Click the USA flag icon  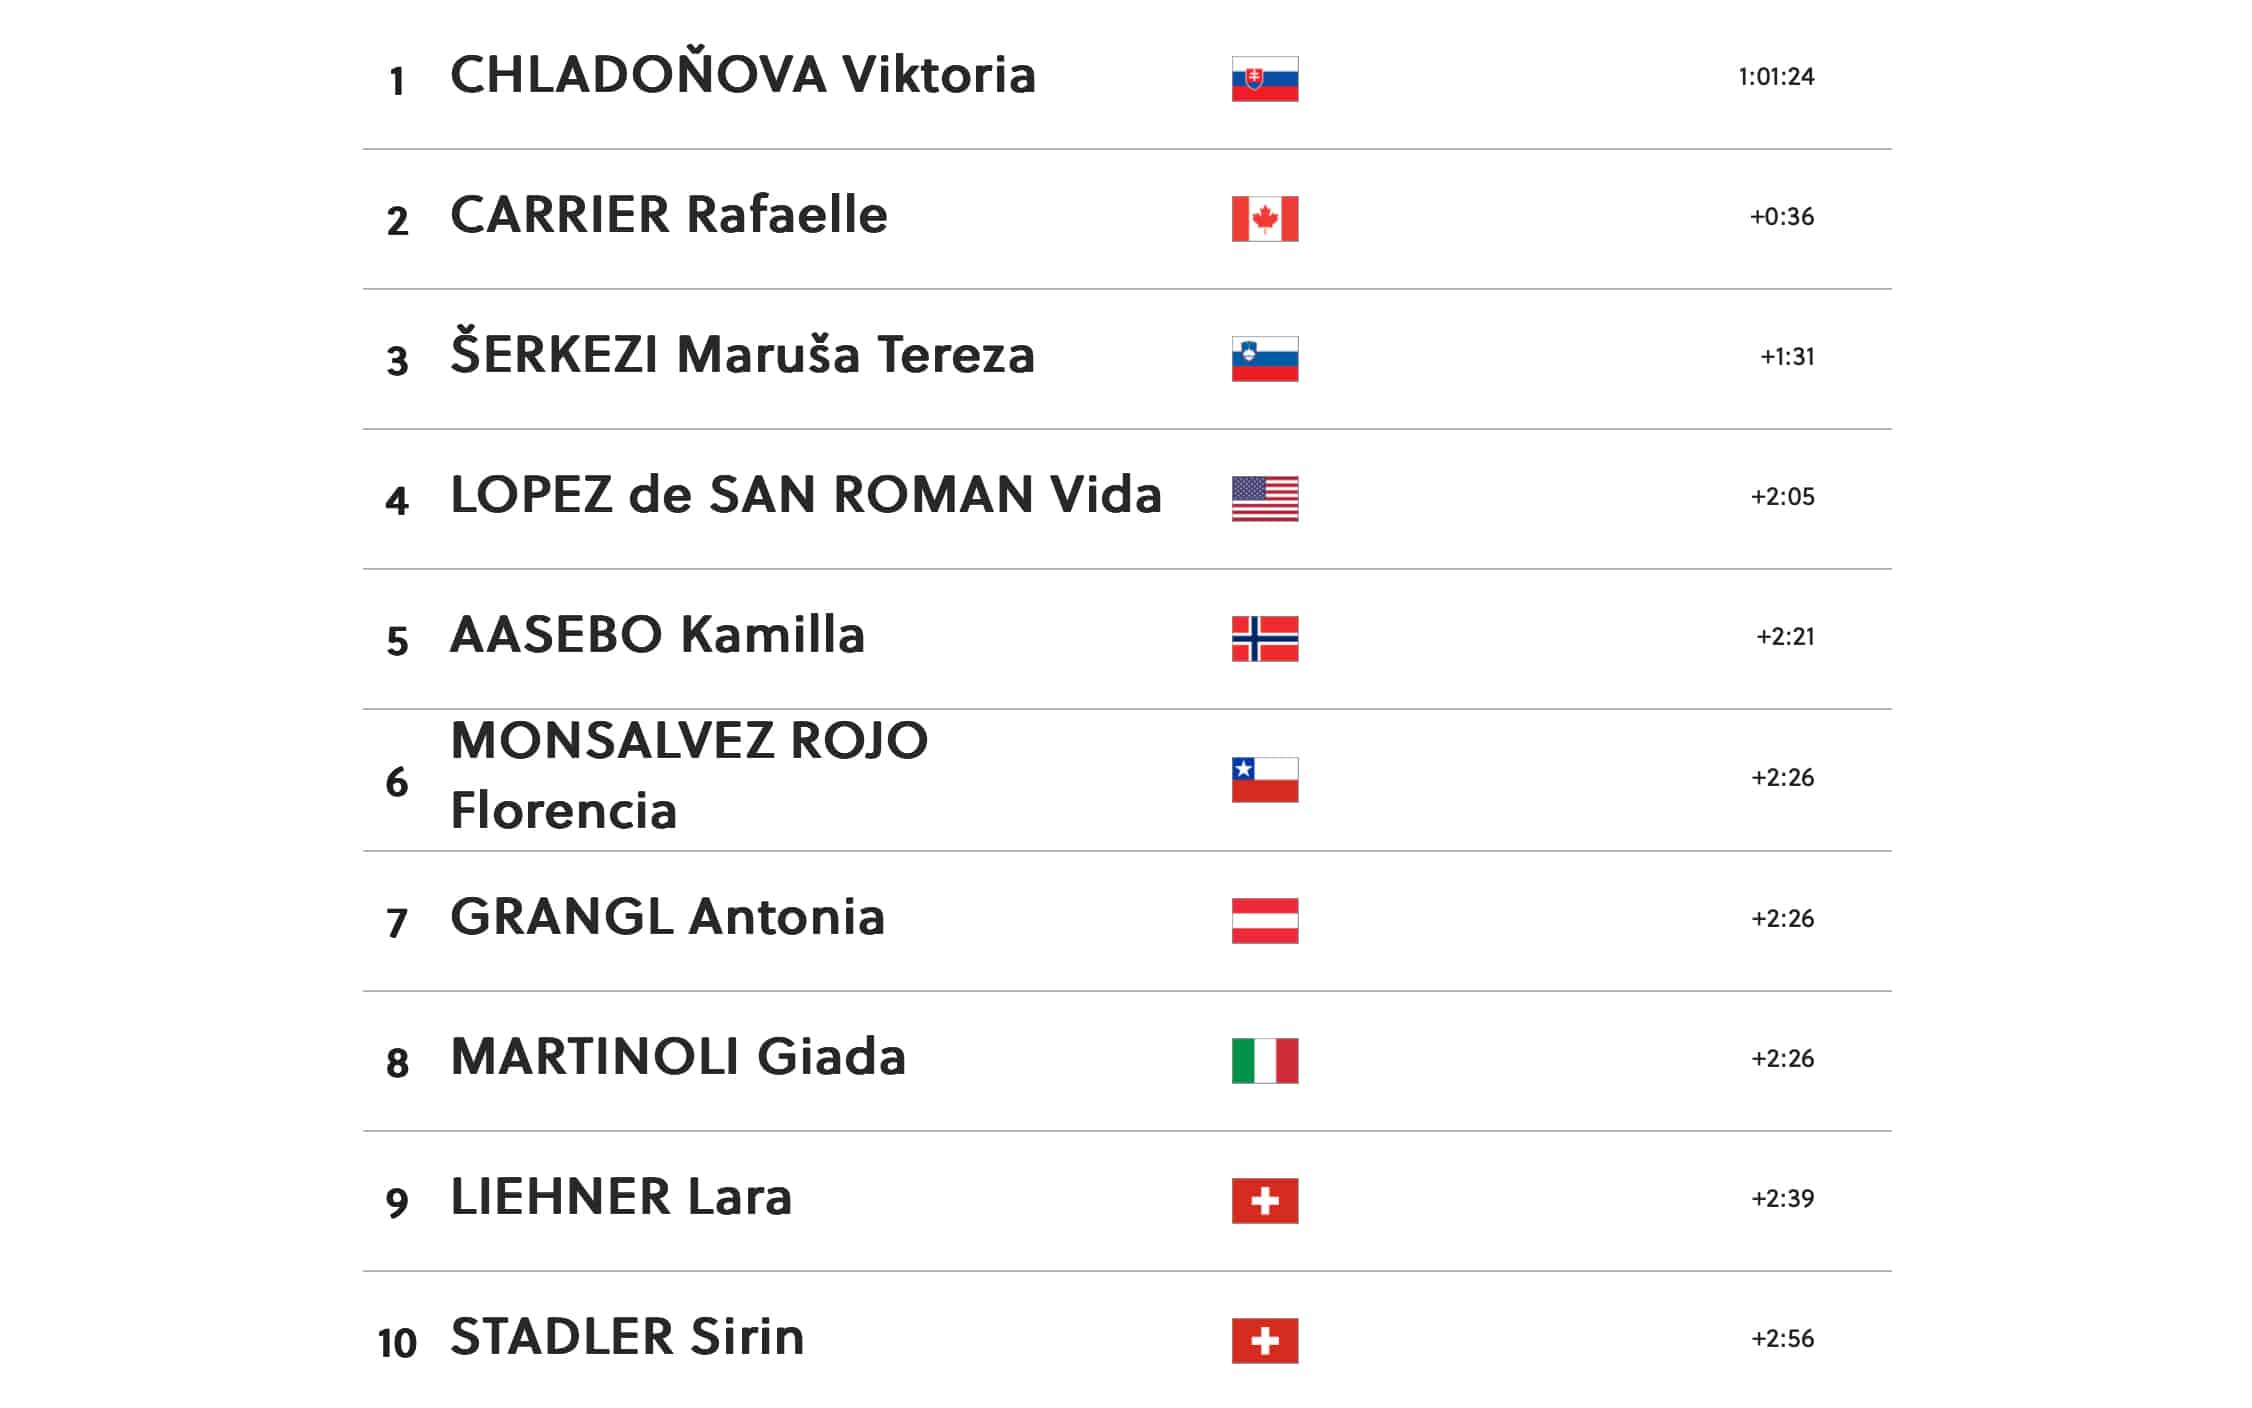coord(1264,499)
